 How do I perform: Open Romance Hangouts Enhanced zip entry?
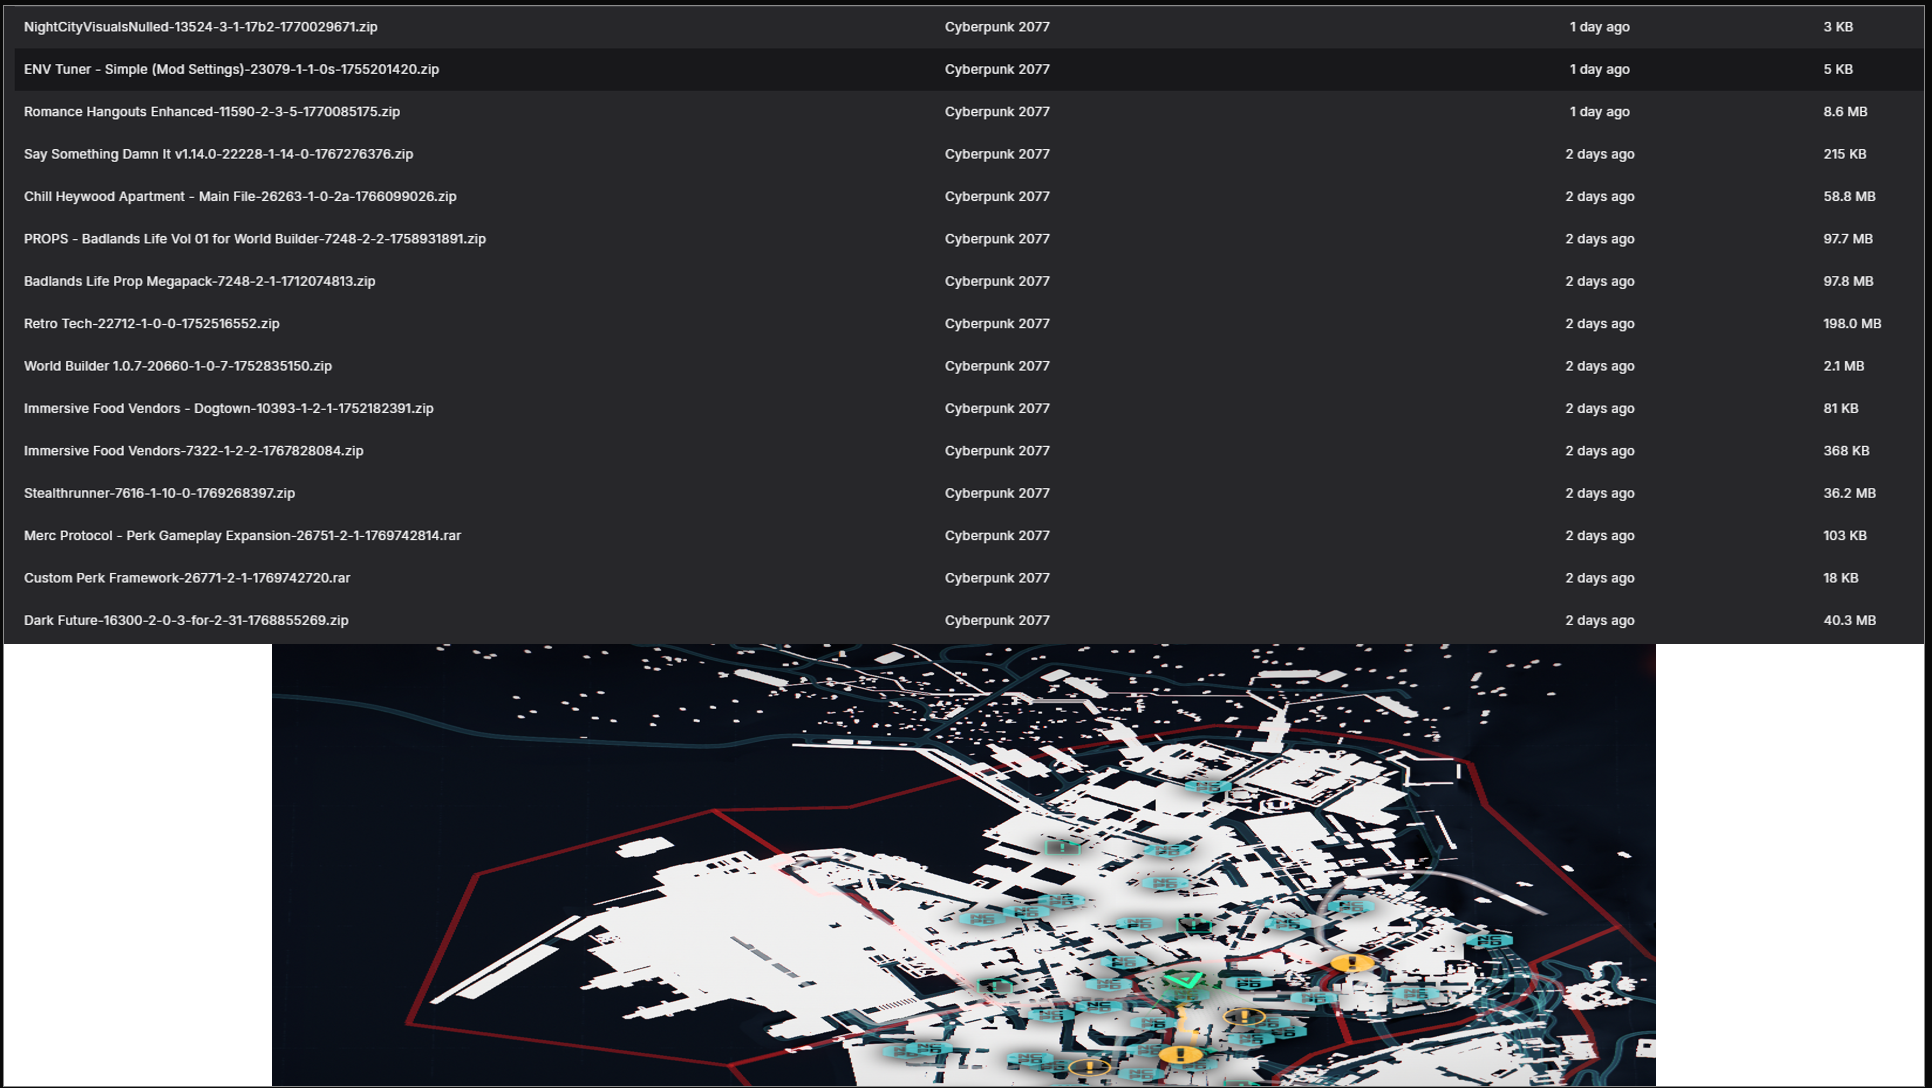click(x=211, y=112)
